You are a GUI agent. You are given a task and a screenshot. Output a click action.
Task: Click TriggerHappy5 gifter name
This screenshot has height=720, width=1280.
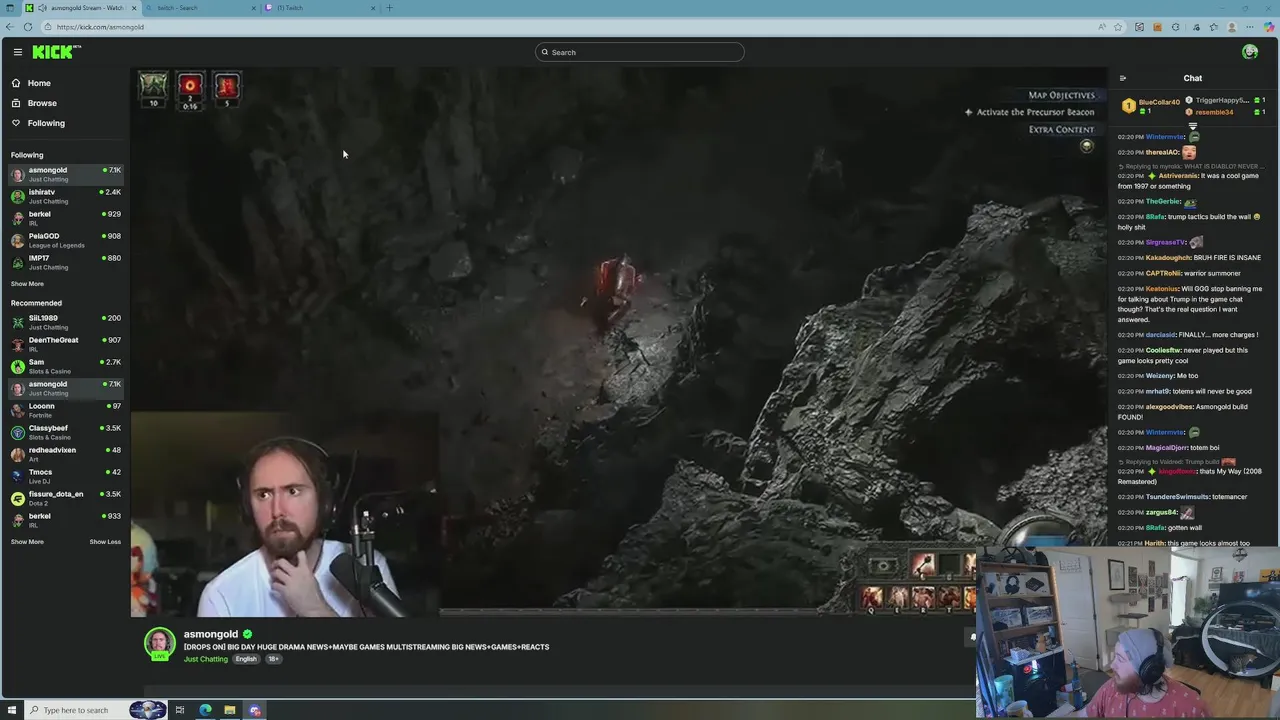[1222, 100]
